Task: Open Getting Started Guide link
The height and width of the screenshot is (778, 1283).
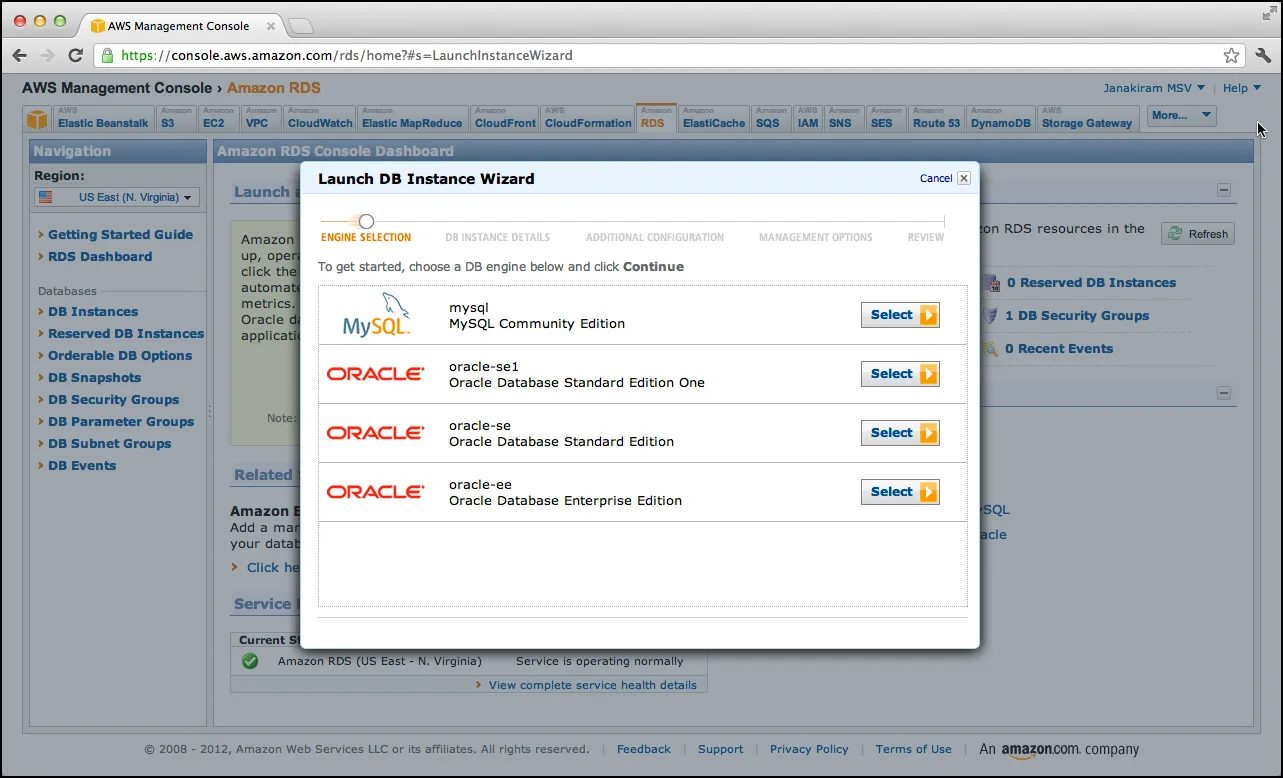Action: click(x=120, y=234)
